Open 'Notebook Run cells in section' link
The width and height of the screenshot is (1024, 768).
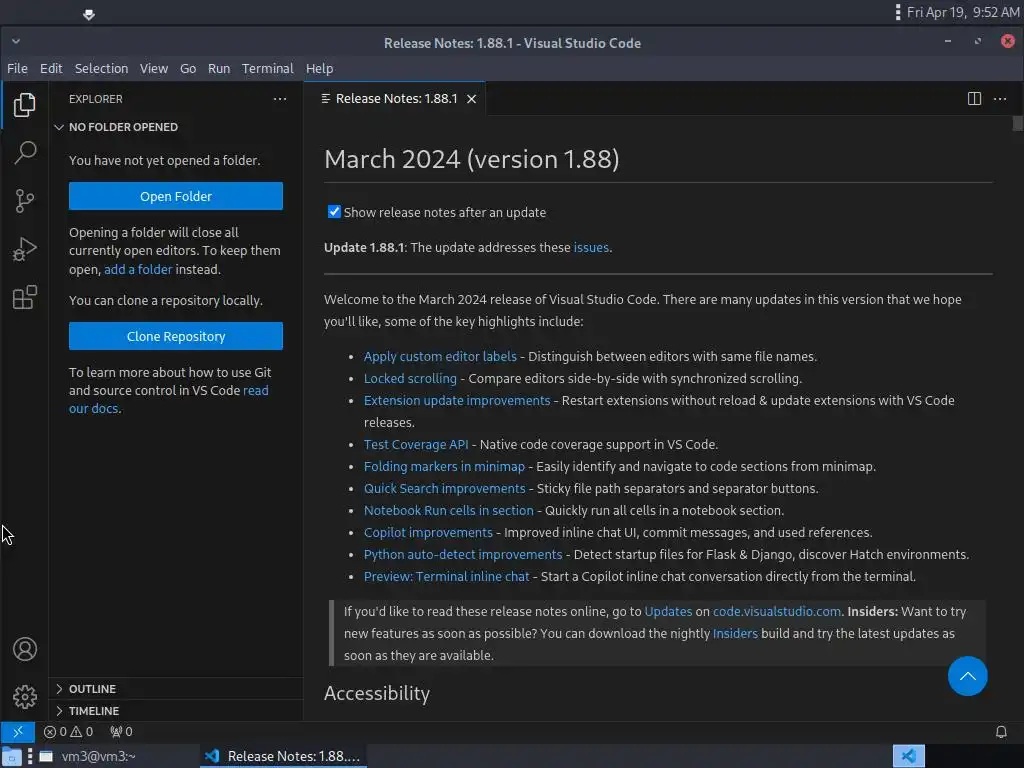click(449, 511)
